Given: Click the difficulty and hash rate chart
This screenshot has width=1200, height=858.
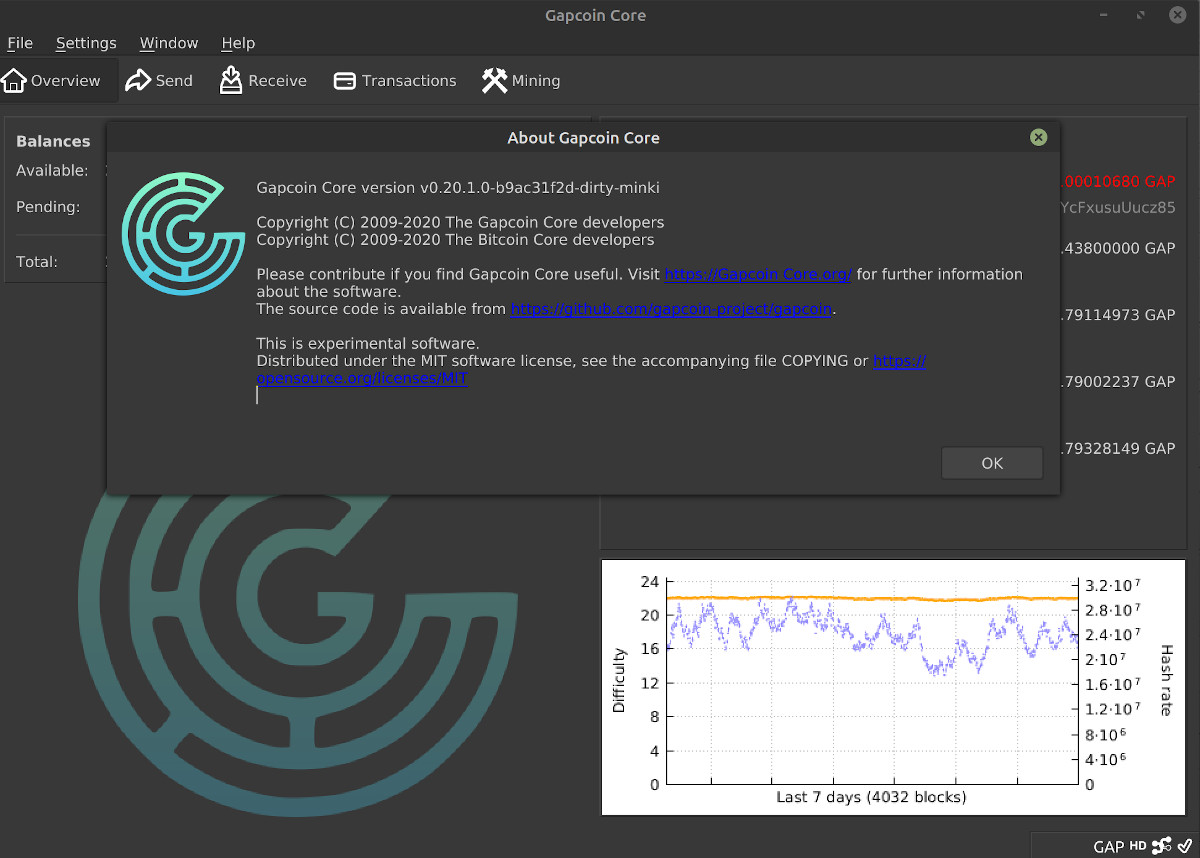Looking at the screenshot, I should [x=894, y=686].
